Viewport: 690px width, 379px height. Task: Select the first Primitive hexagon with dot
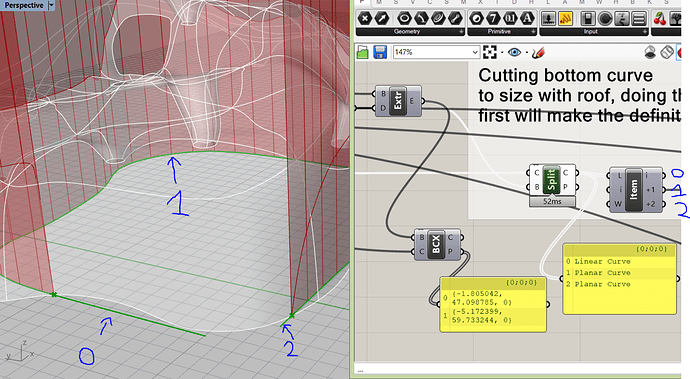477,18
